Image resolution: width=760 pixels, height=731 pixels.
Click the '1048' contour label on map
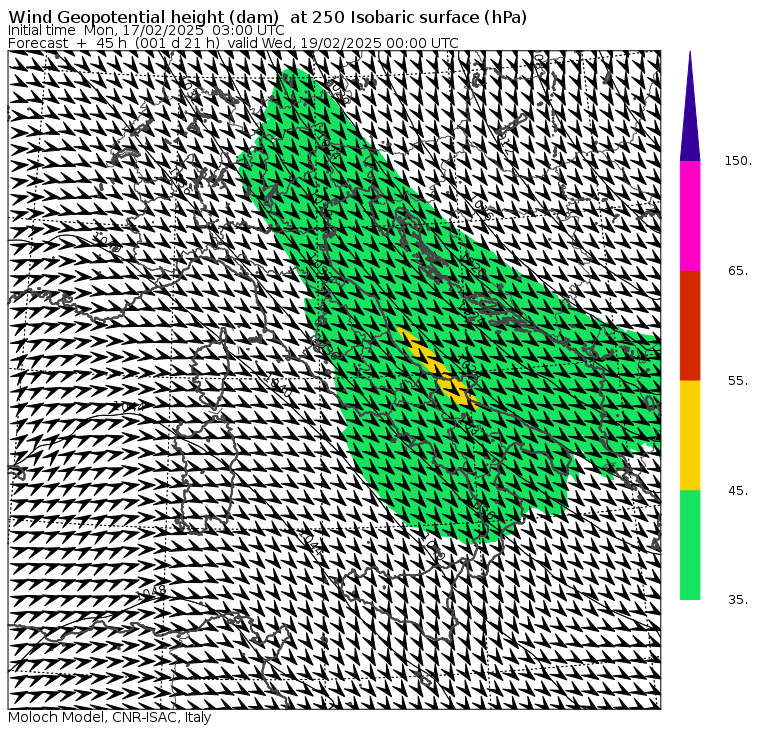152,592
